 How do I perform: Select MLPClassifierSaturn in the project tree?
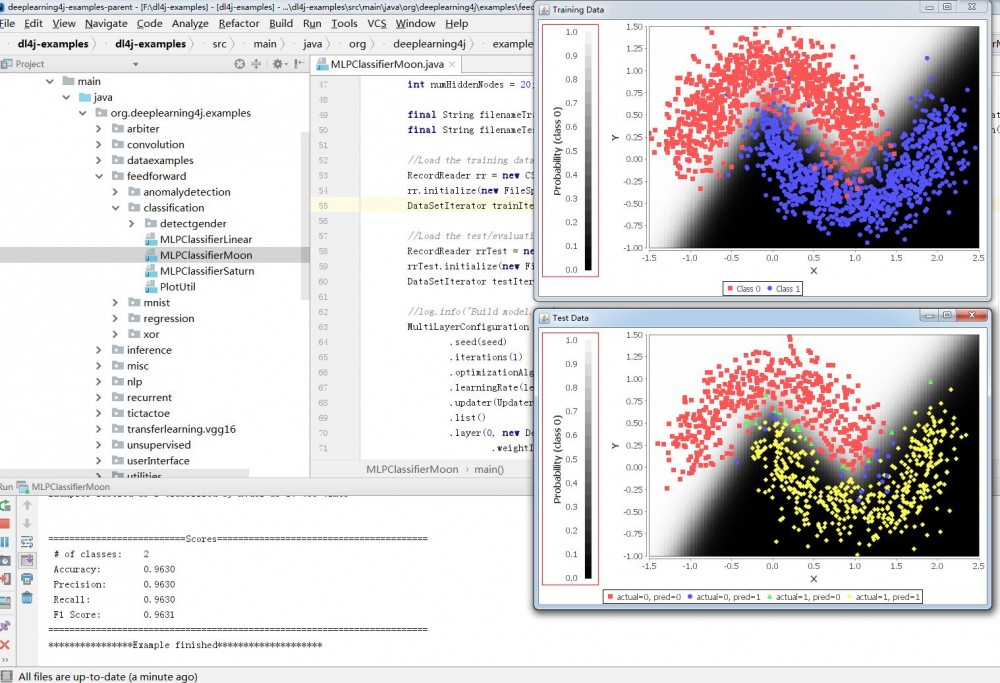click(x=208, y=270)
